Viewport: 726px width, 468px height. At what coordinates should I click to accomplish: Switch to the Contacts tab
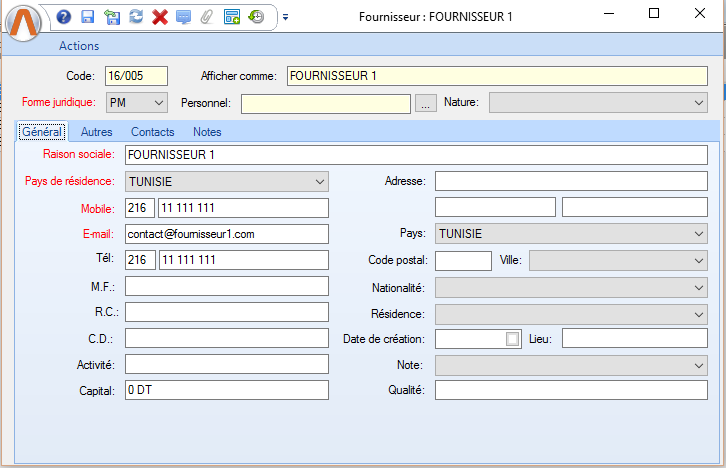[x=152, y=132]
